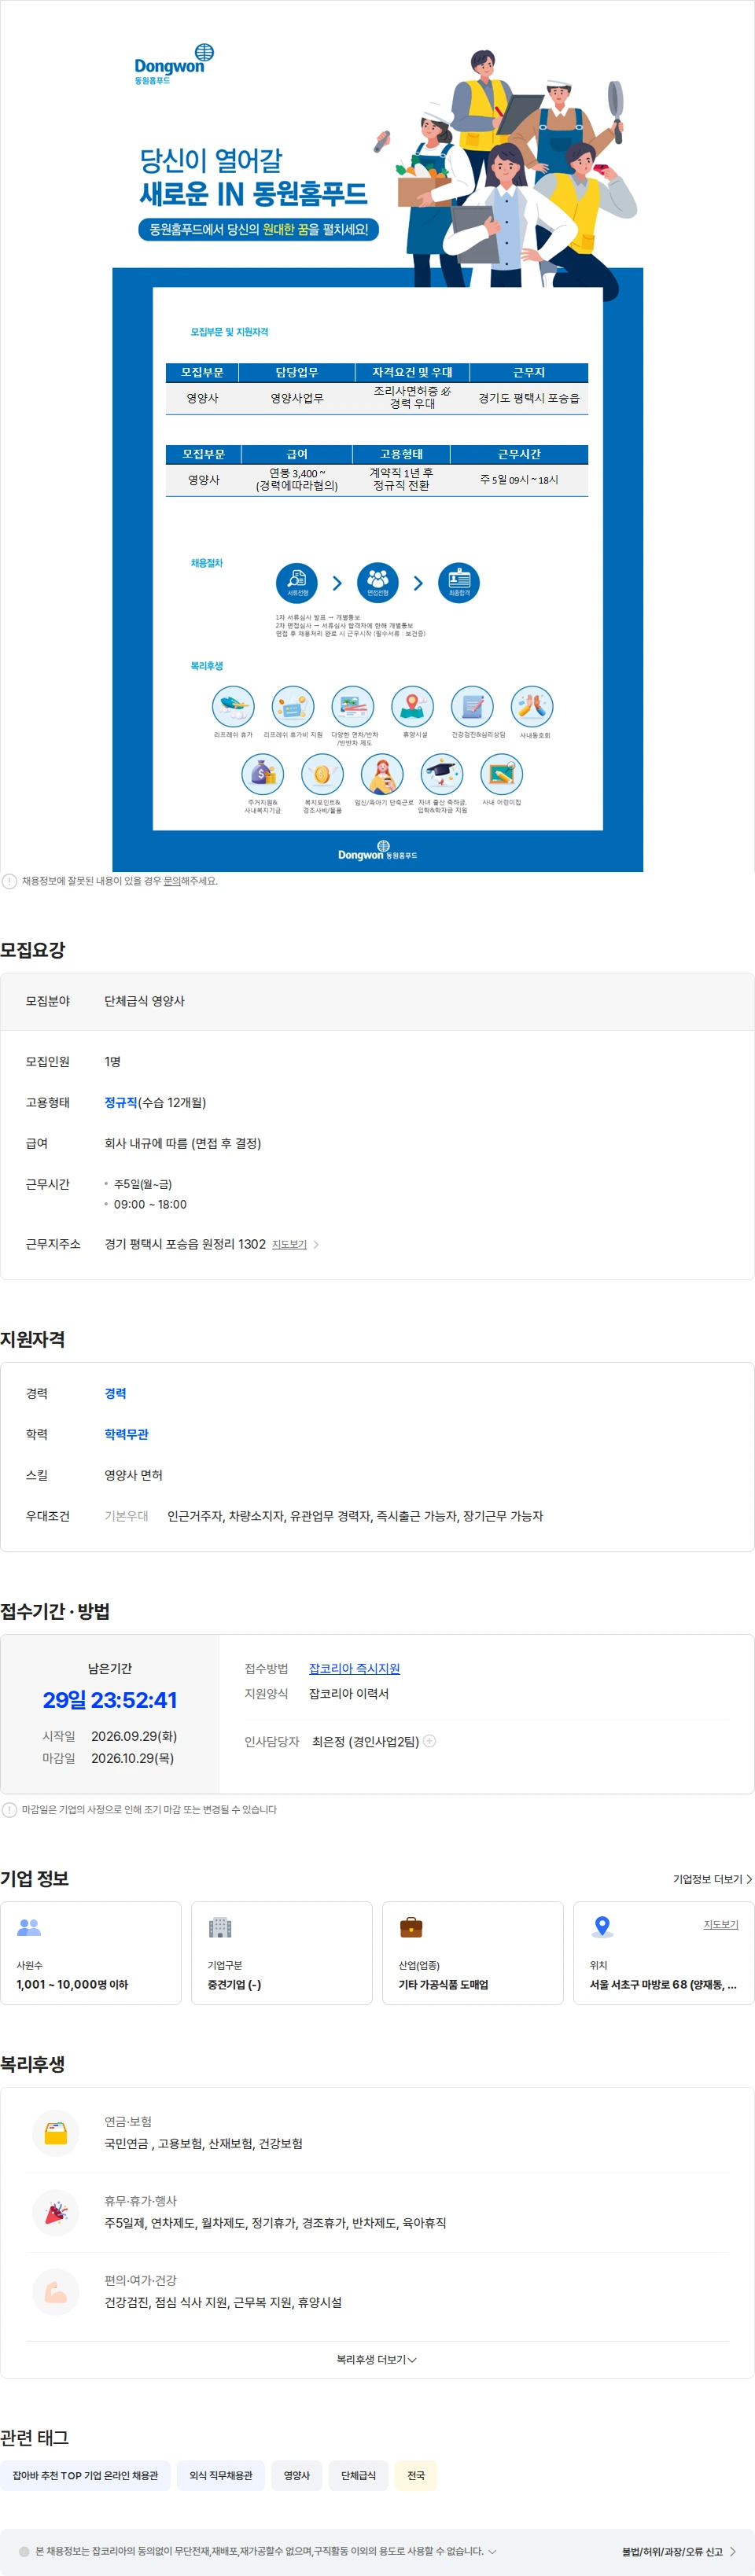Click the 사내동호회 benefit icon
This screenshot has width=755, height=2576.
click(x=532, y=706)
